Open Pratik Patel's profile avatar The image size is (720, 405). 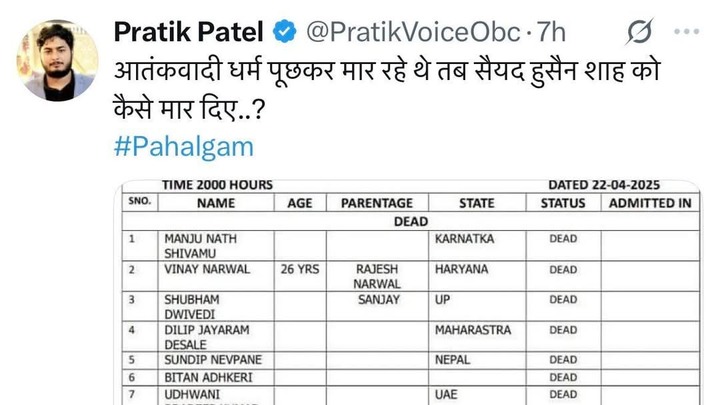click(57, 60)
